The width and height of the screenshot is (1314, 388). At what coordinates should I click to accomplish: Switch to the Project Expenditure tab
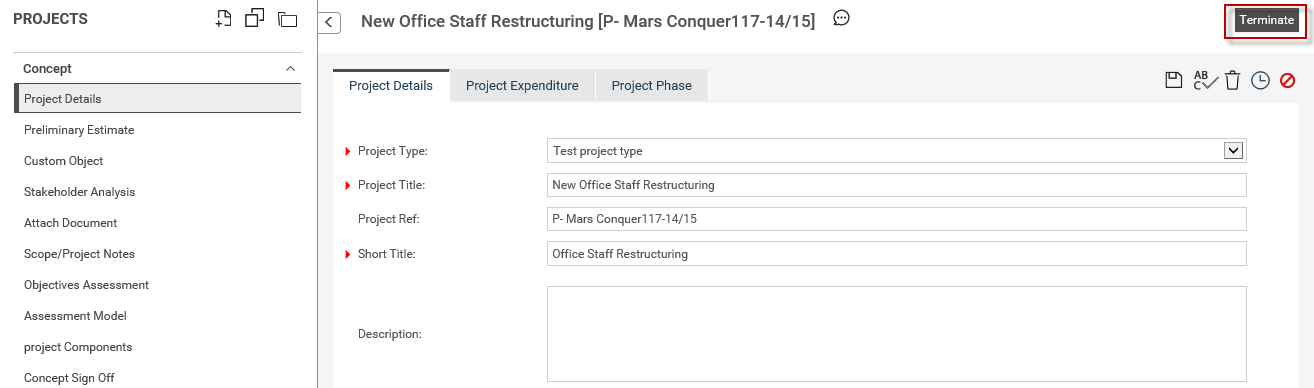tap(522, 86)
